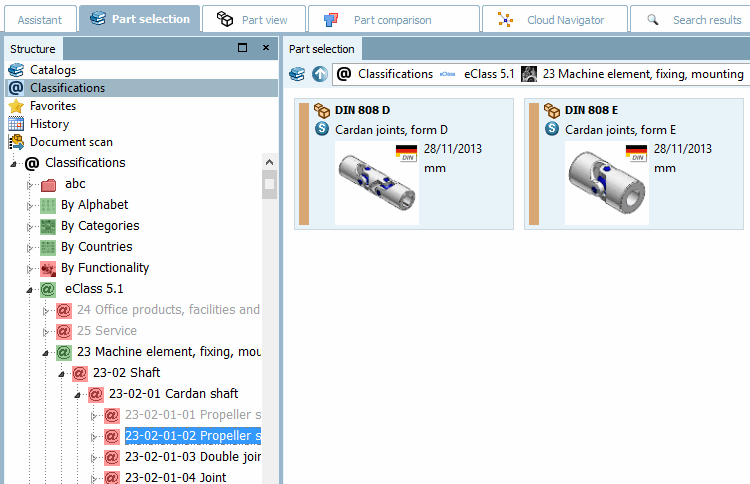This screenshot has width=750, height=484.
Task: Collapse the 23-02 Shaft node
Action: pos(62,374)
